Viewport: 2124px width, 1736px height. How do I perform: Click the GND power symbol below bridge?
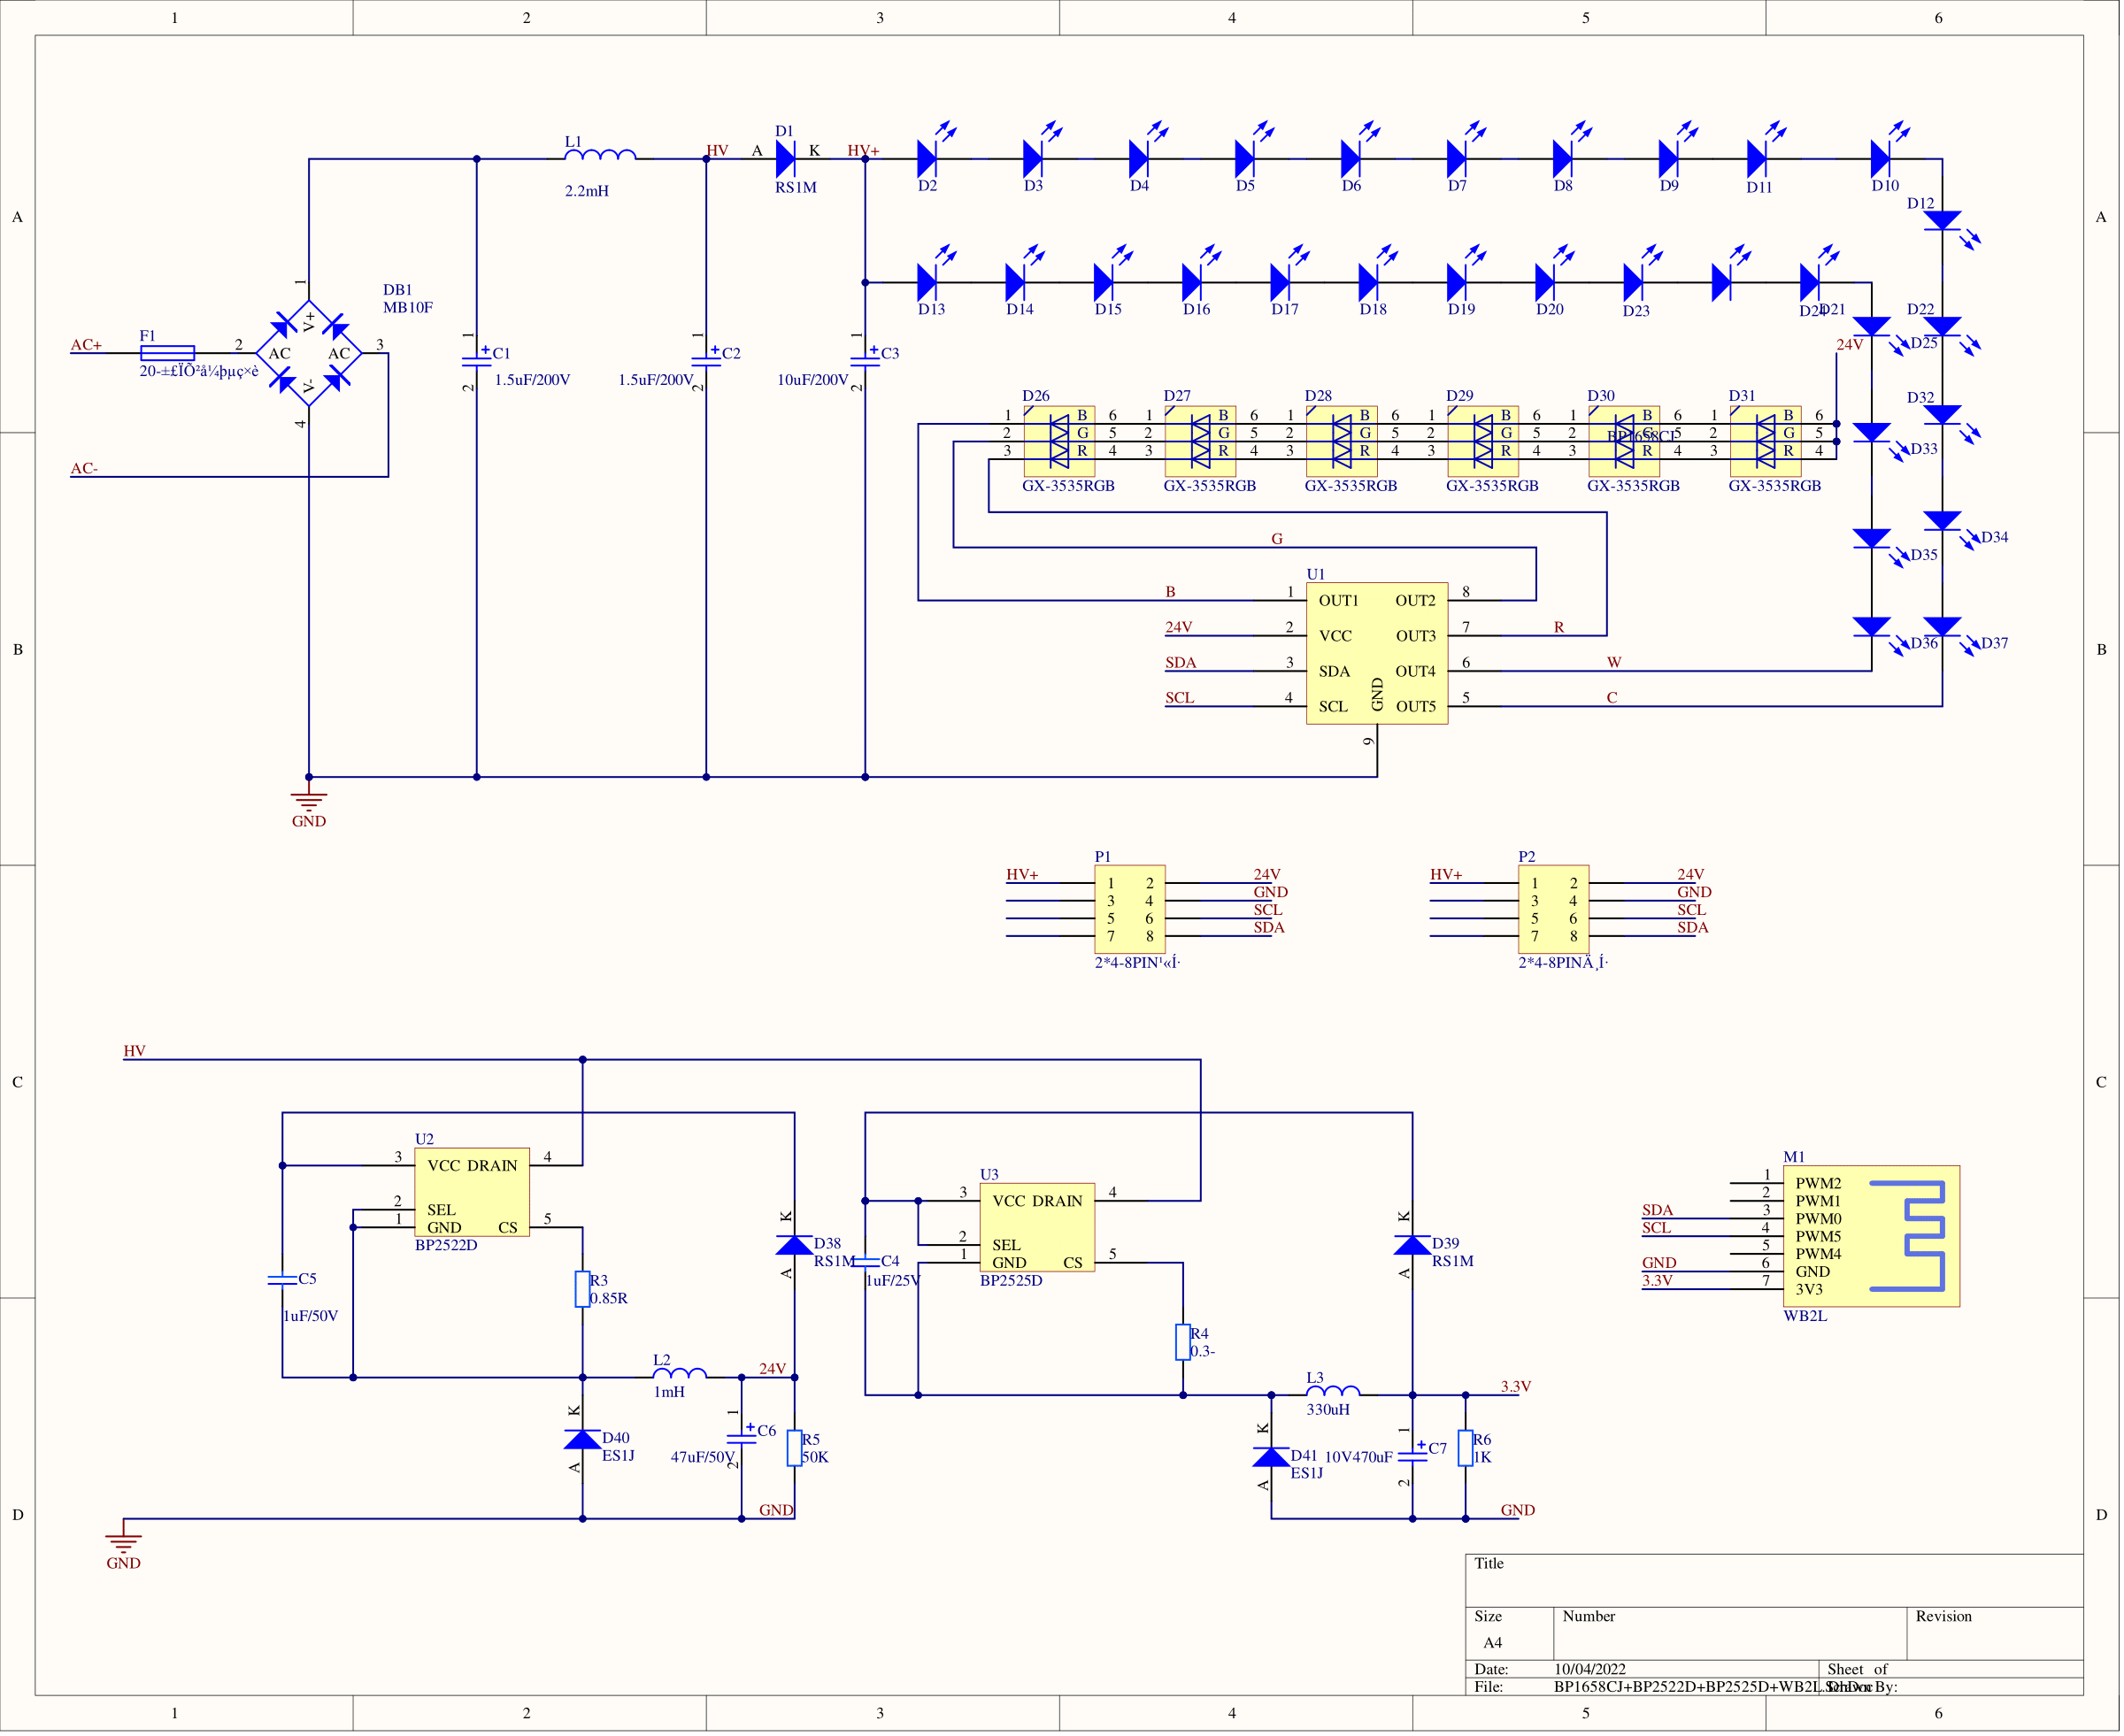[309, 802]
